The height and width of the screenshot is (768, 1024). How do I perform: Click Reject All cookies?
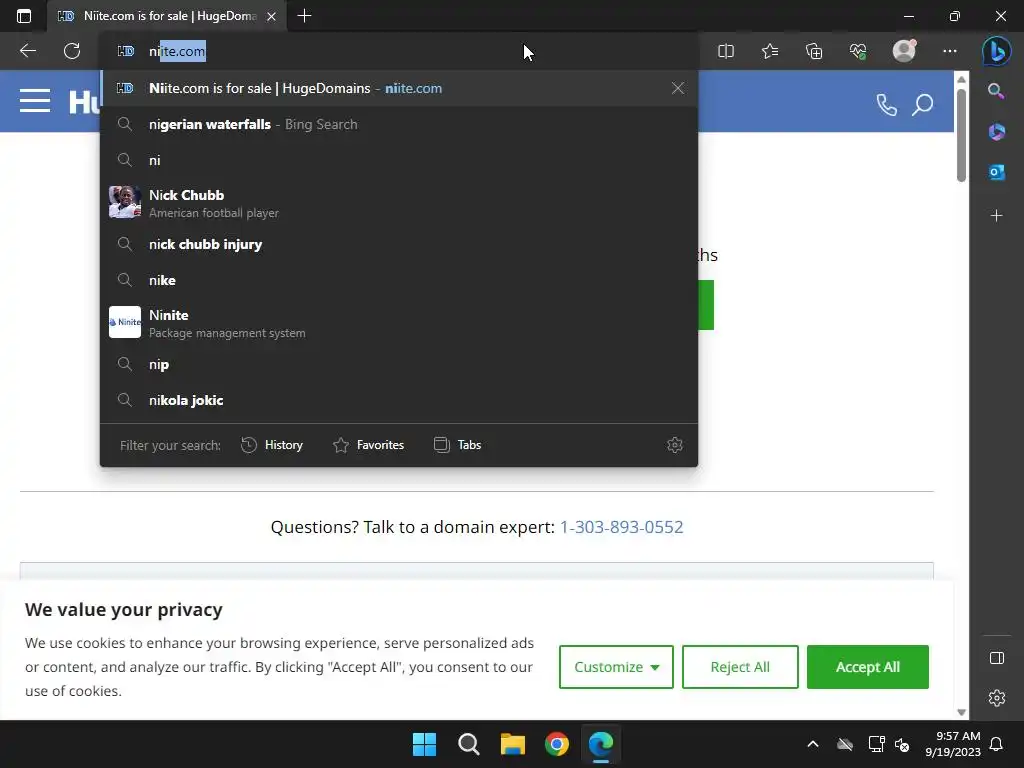point(740,667)
